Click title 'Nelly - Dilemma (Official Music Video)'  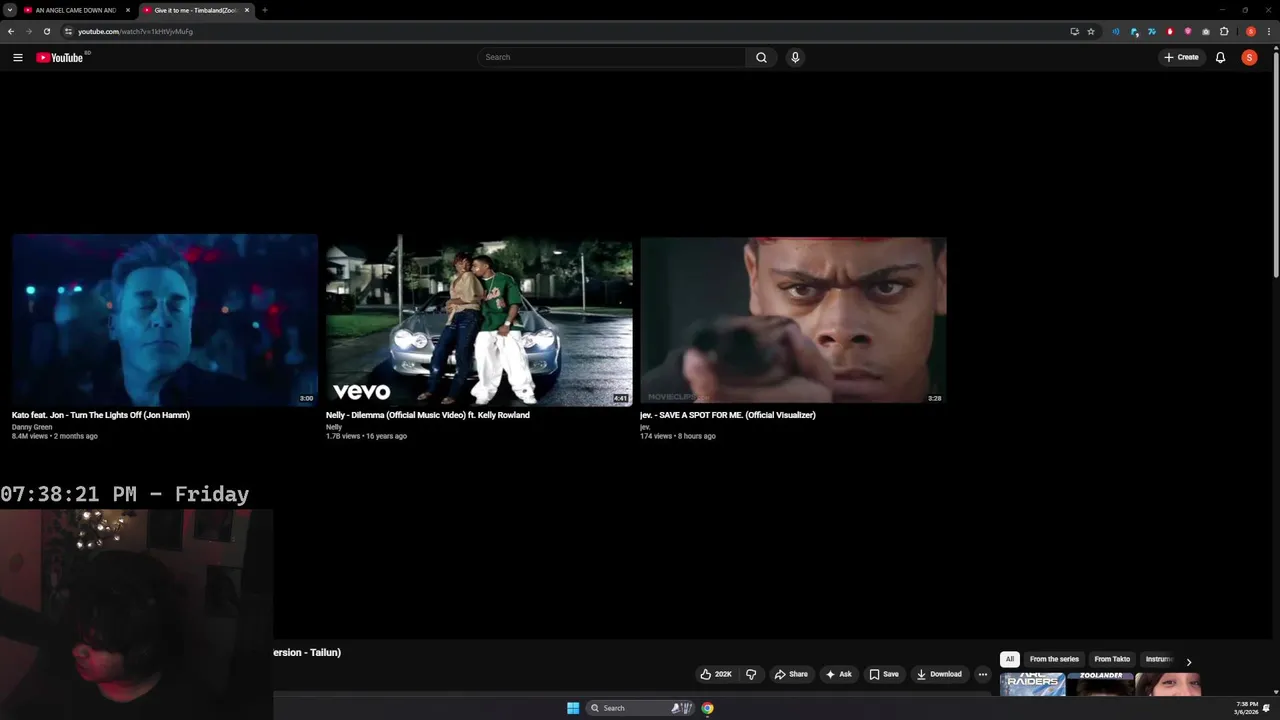[x=428, y=415]
